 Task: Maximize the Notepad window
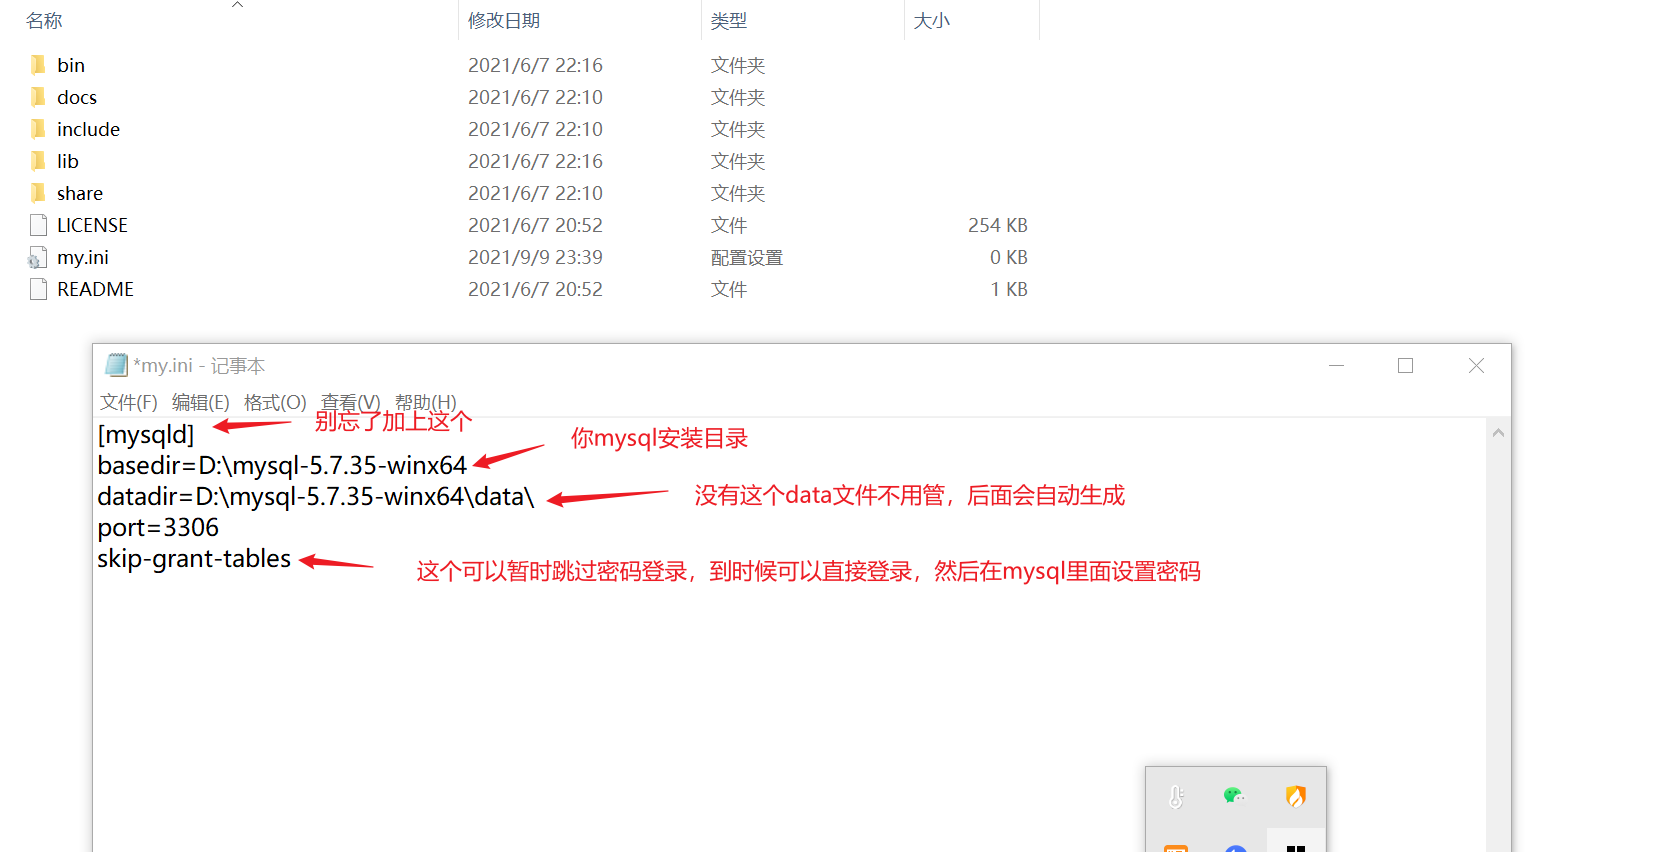(x=1405, y=366)
